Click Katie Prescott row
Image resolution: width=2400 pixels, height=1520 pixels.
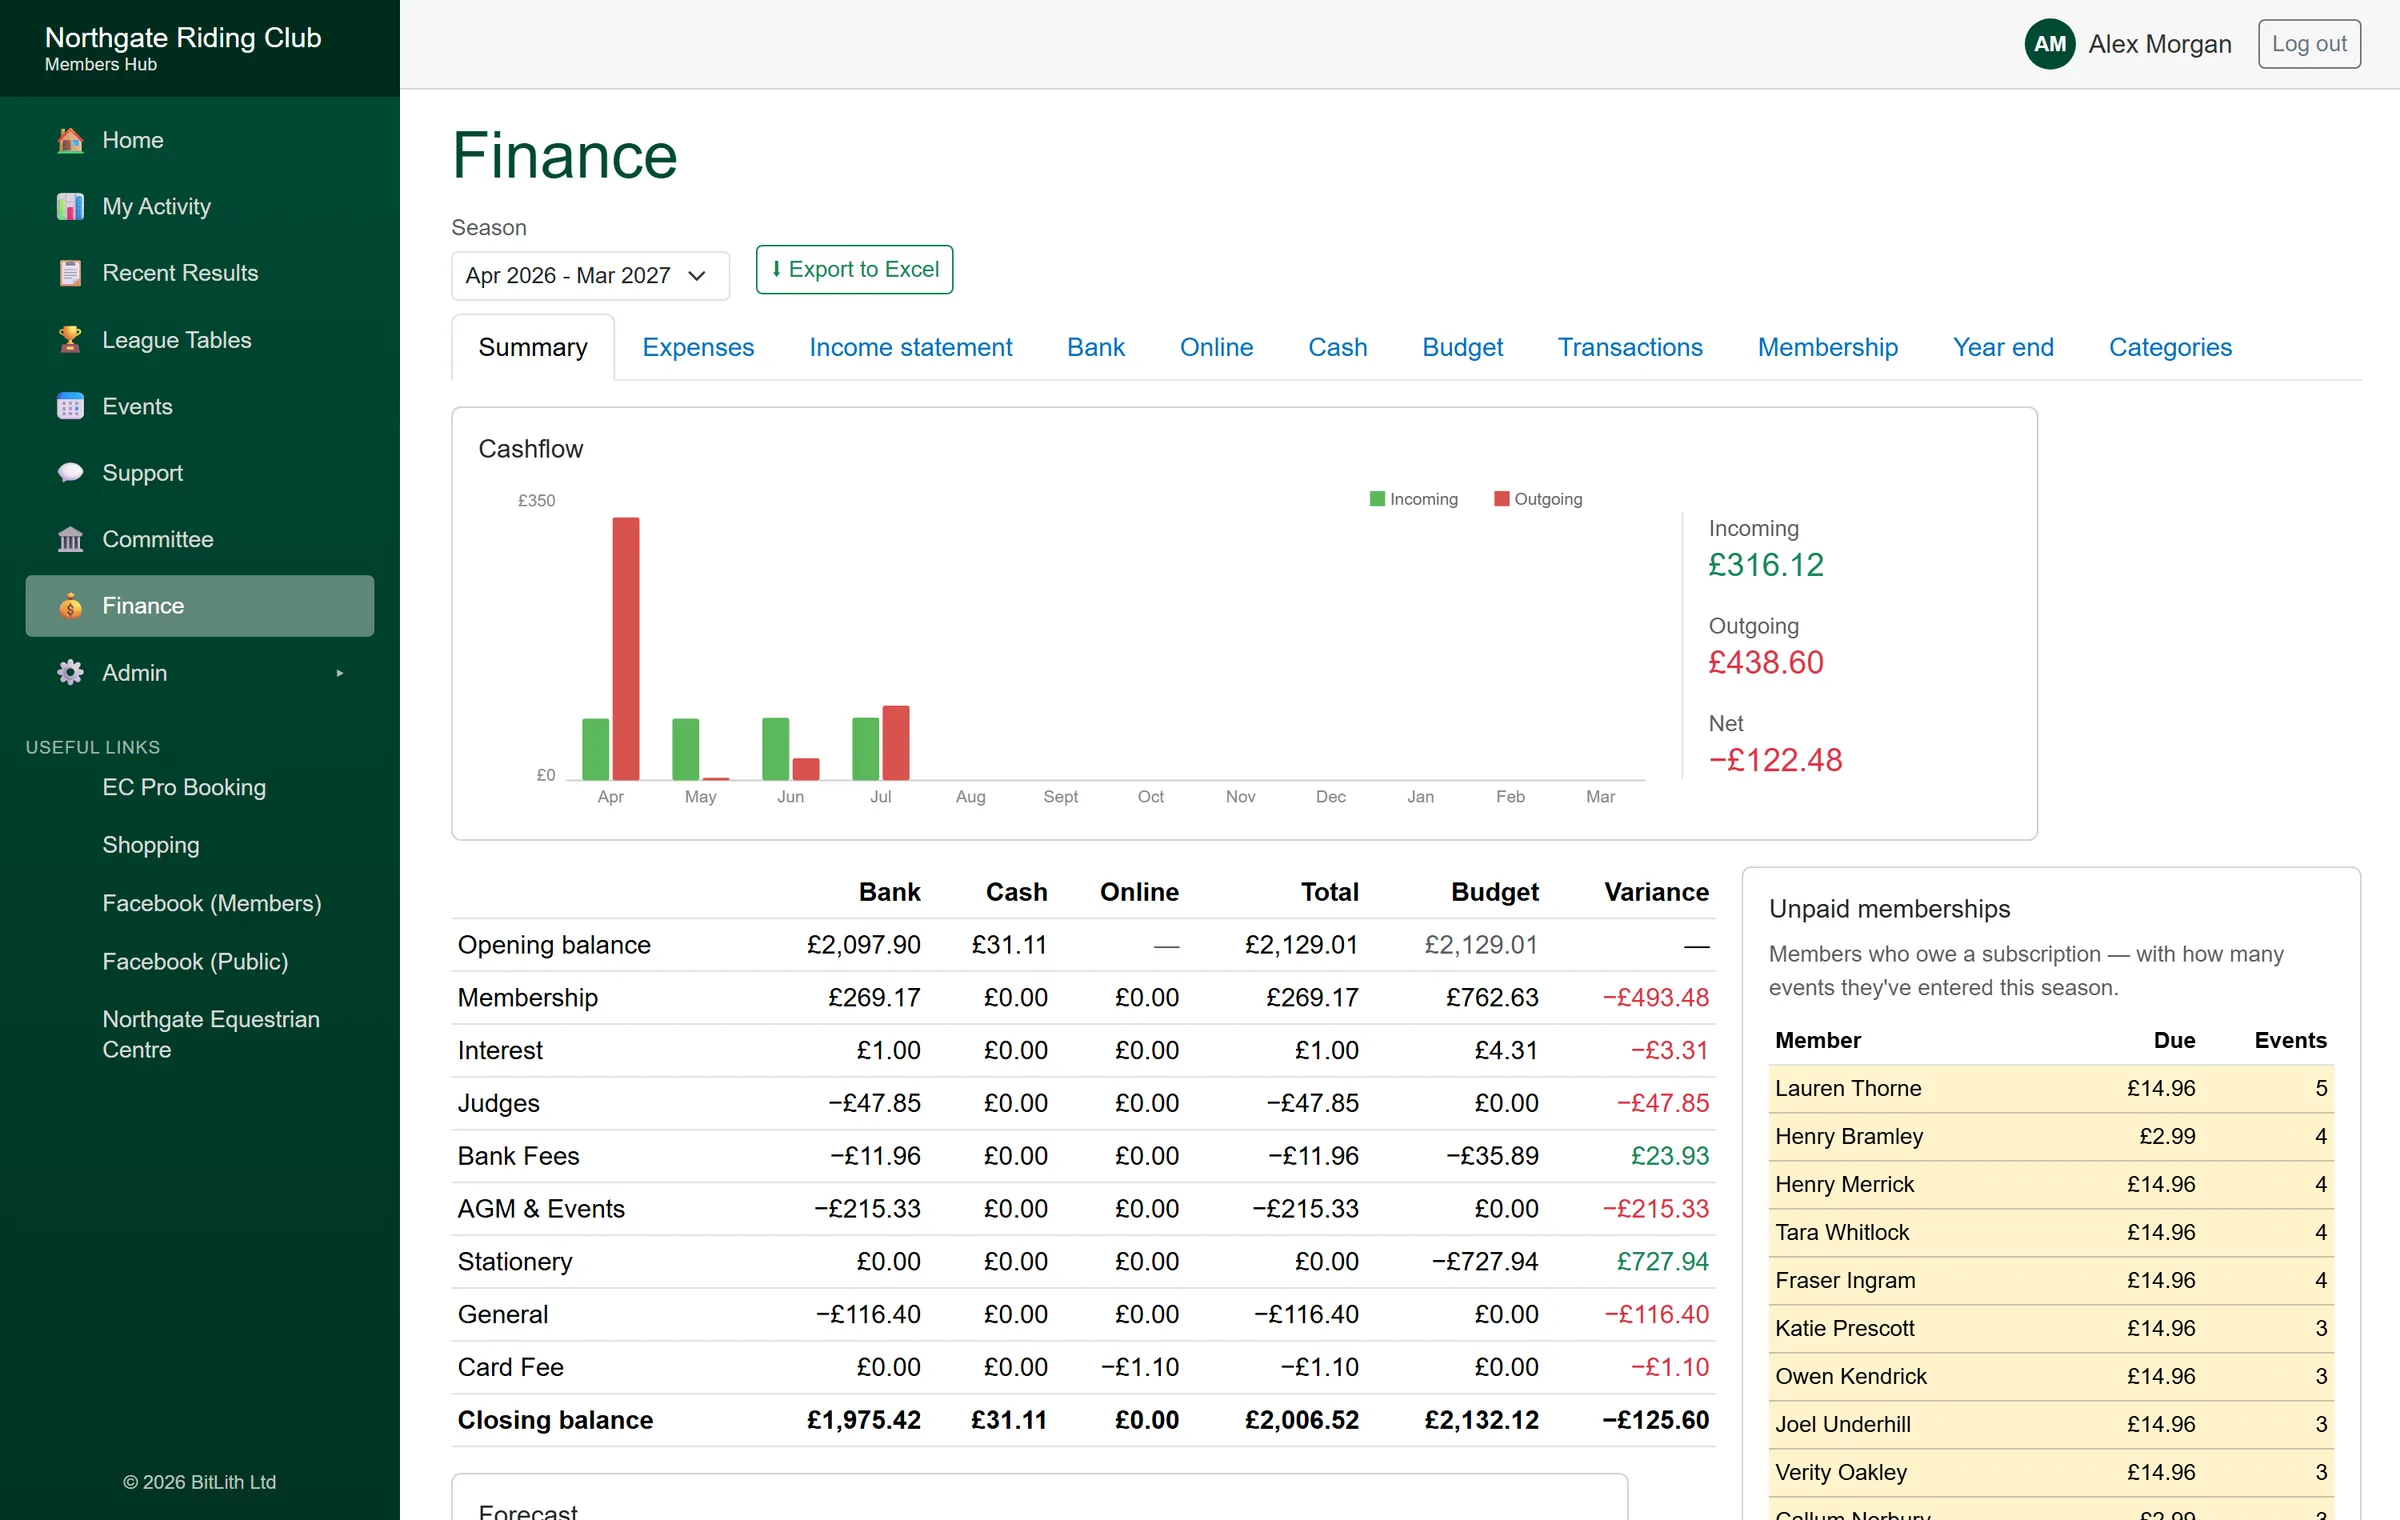[2051, 1328]
